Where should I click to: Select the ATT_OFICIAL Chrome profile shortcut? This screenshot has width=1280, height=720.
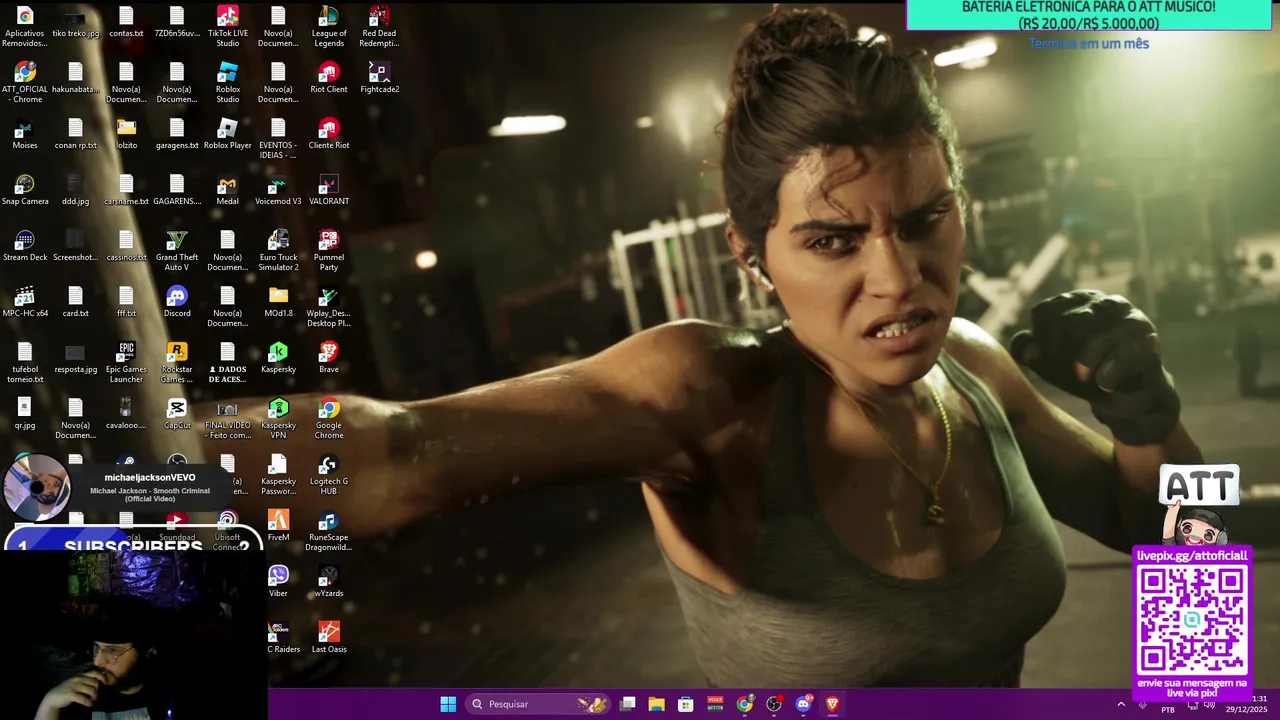pos(25,82)
